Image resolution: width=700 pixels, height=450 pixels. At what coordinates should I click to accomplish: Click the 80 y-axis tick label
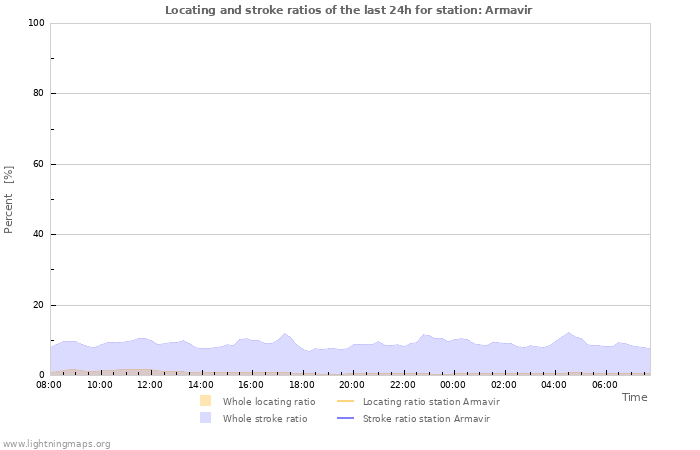[x=38, y=93]
